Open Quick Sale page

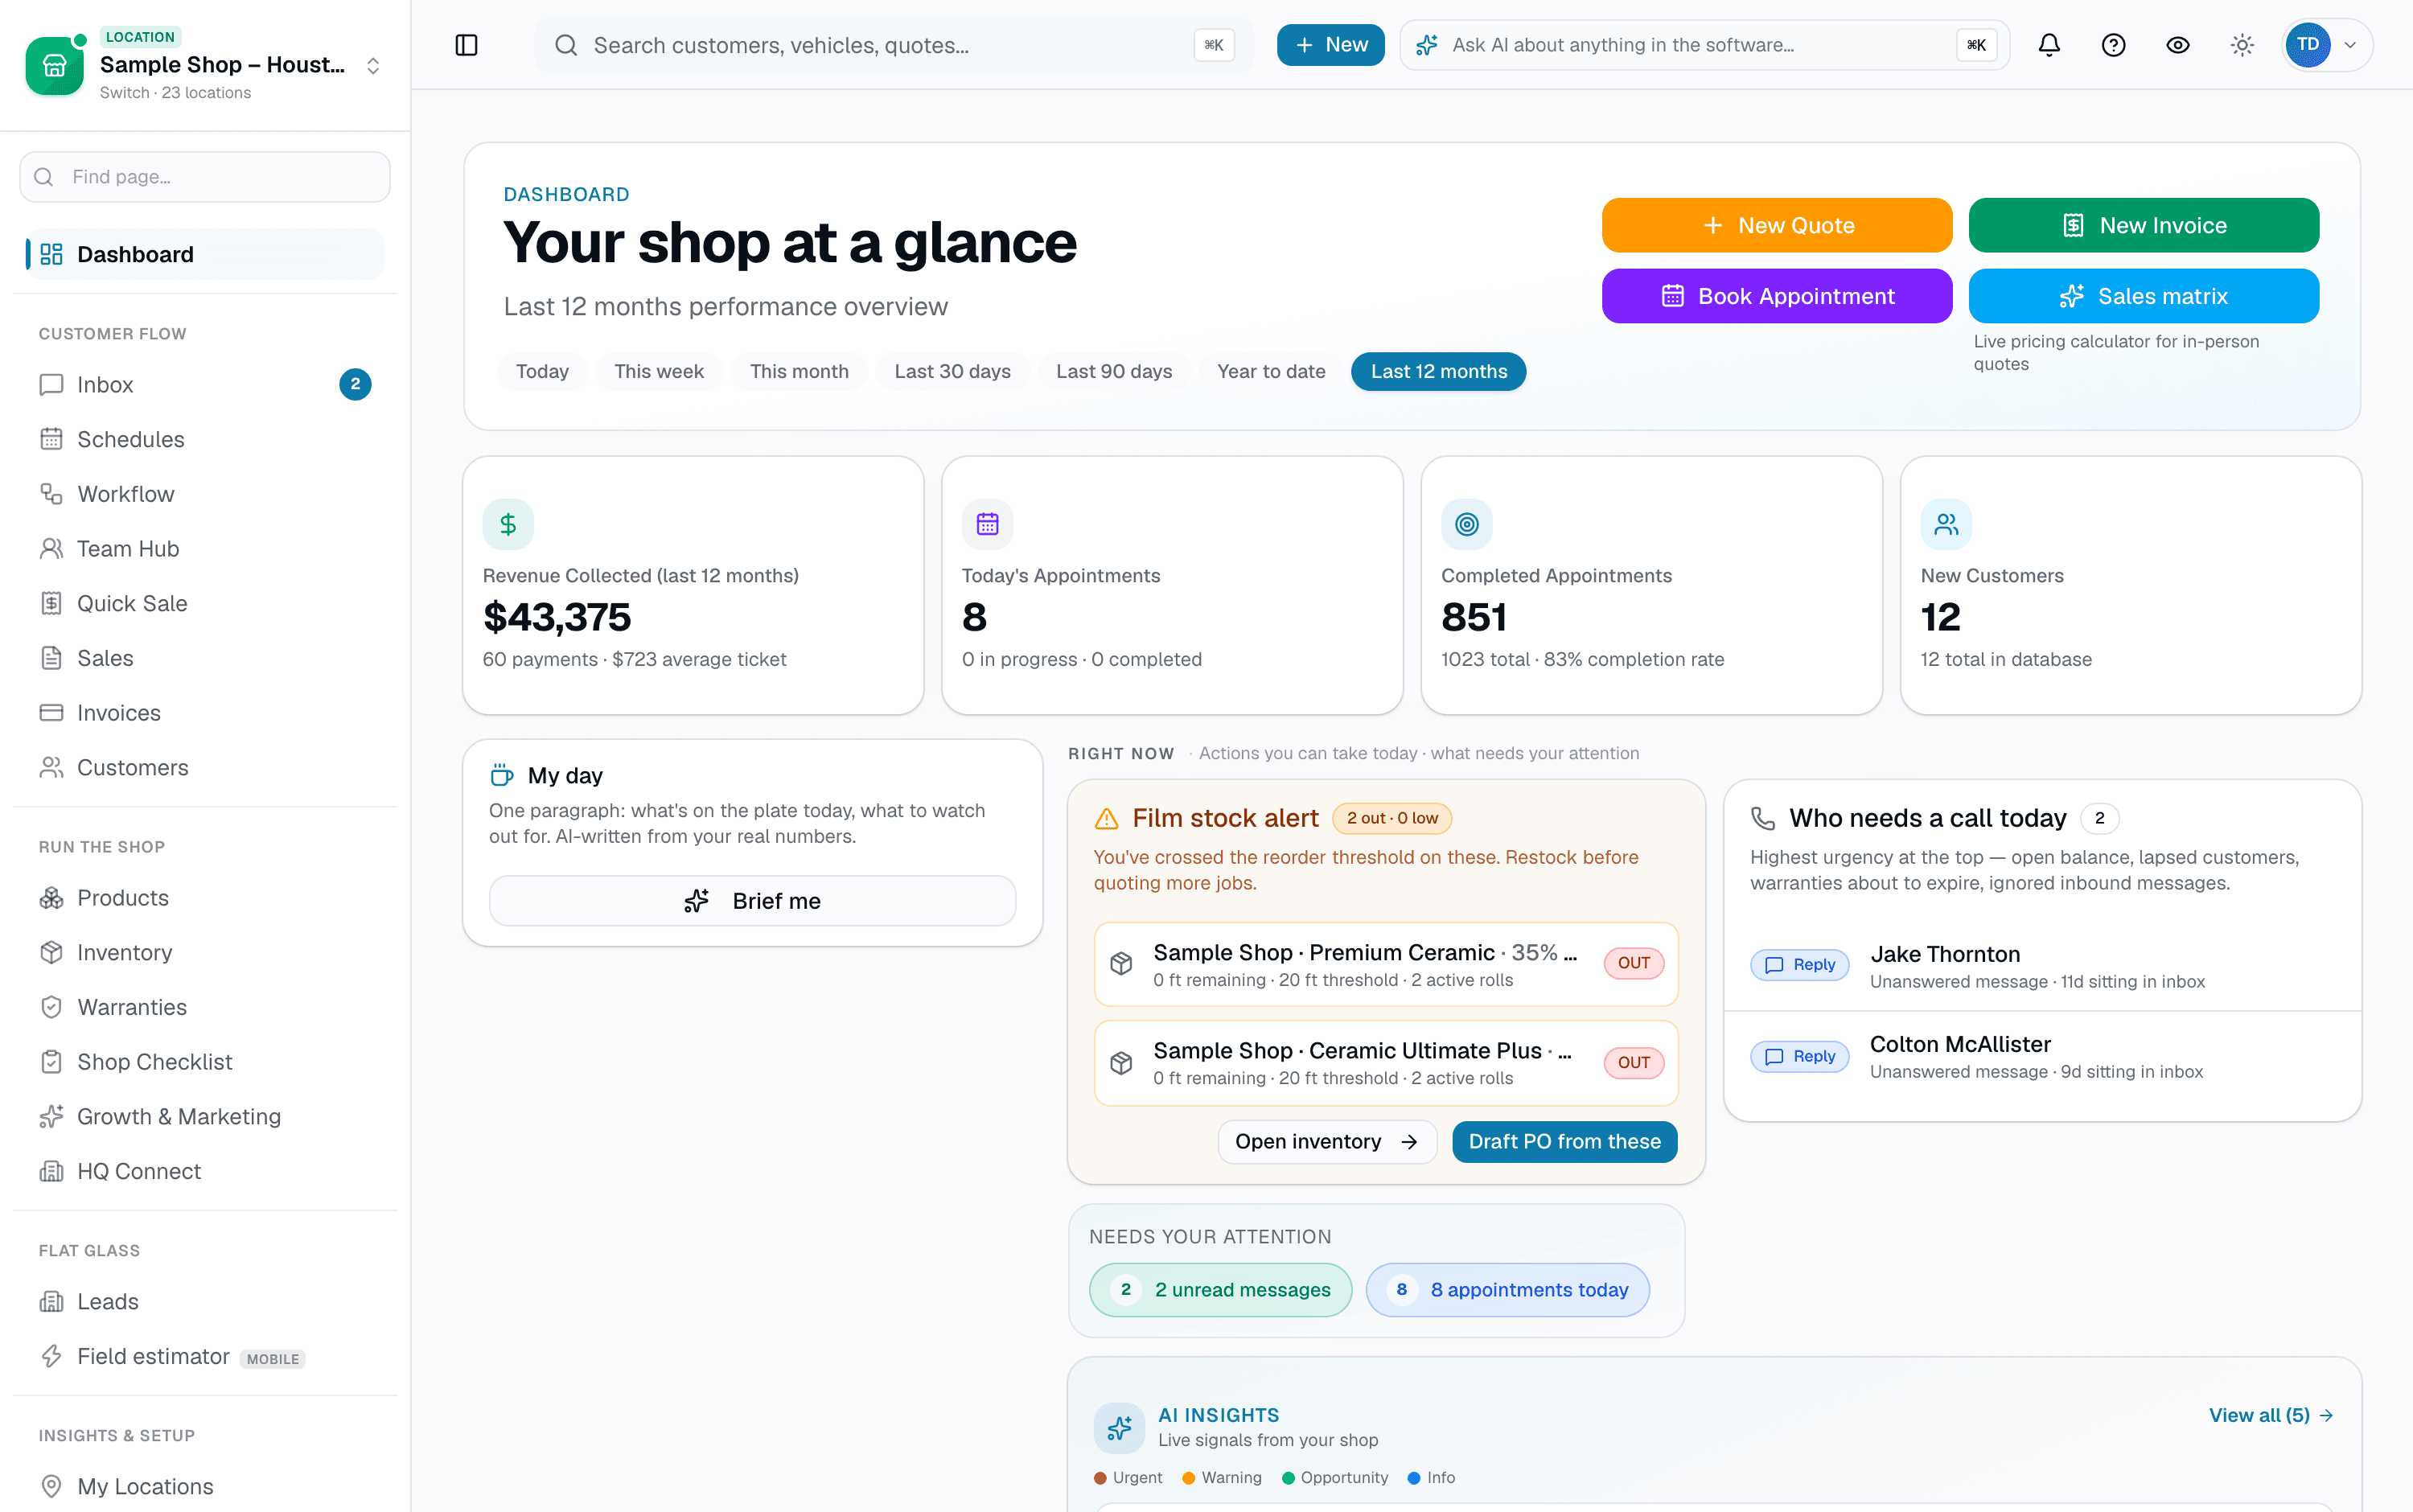point(205,603)
